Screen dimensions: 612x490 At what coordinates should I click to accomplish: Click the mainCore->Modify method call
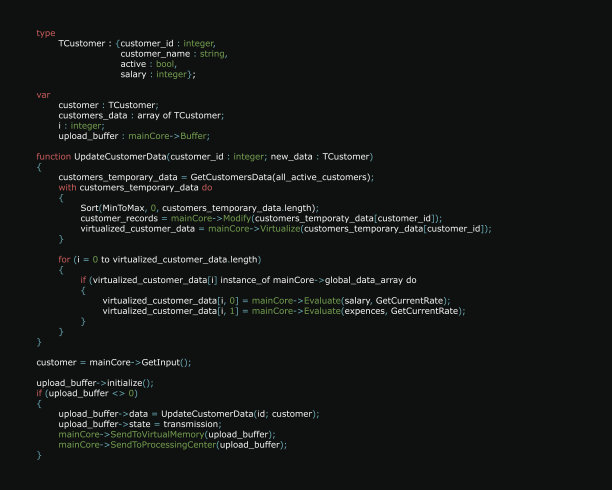pos(208,217)
